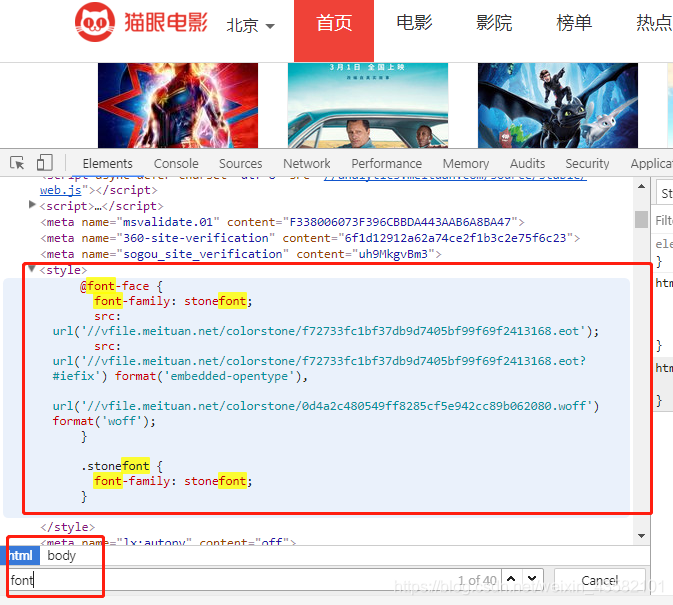Viewport: 673px width, 605px height.
Task: Switch to the Memory tab
Action: point(466,163)
